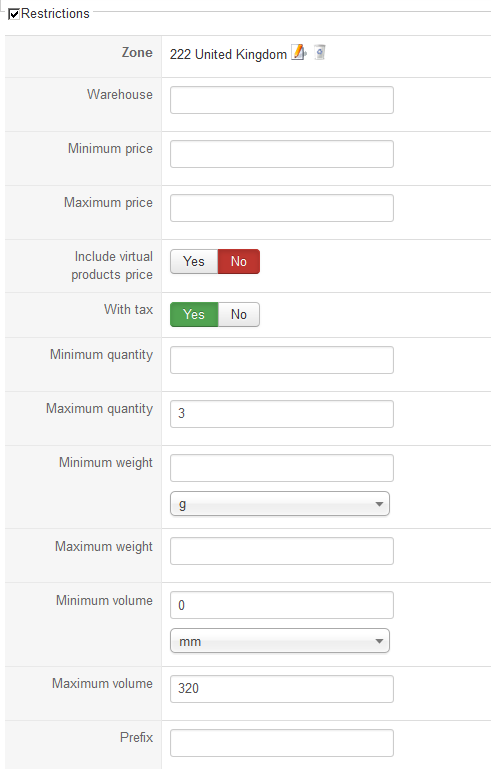
Task: Click into the Maximum price field
Action: tap(282, 208)
